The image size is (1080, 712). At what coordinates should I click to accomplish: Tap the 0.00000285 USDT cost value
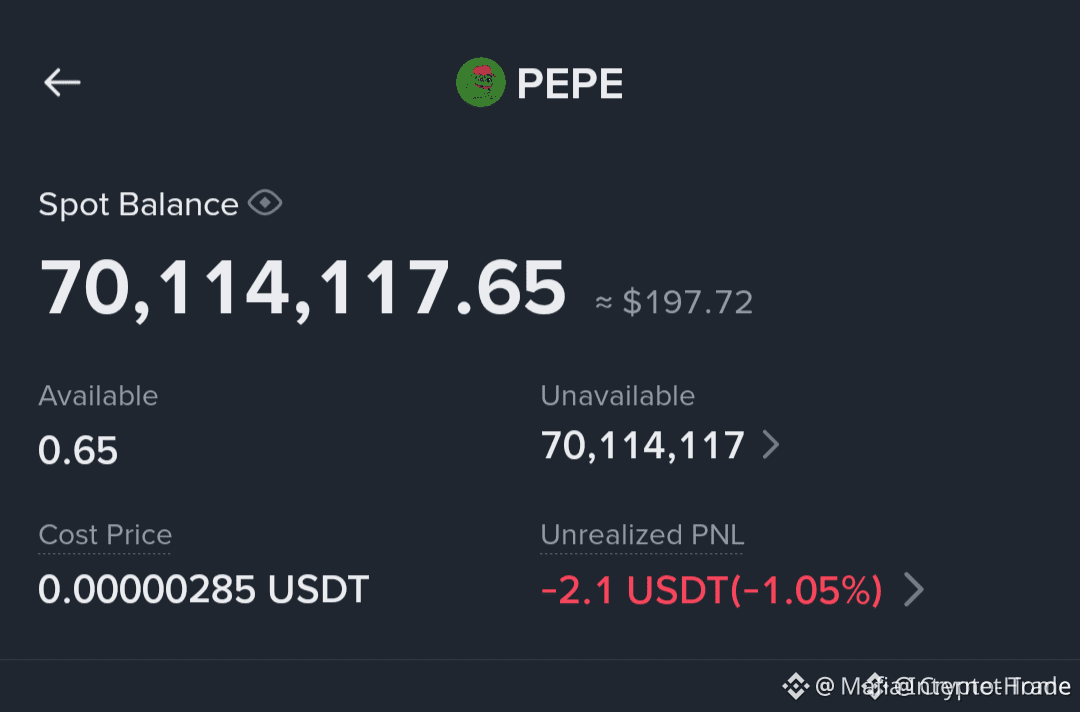pyautogui.click(x=204, y=589)
